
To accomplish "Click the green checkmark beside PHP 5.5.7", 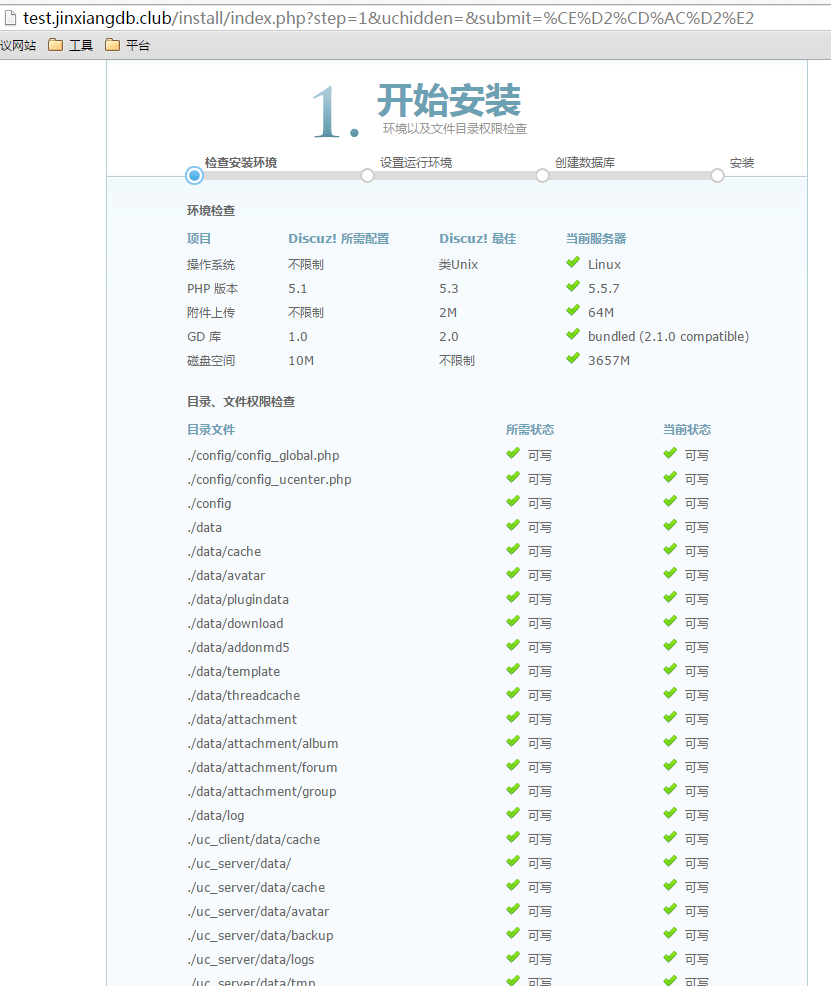I will pyautogui.click(x=573, y=287).
